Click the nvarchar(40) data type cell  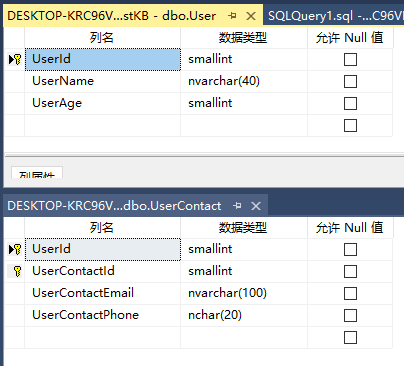point(244,81)
